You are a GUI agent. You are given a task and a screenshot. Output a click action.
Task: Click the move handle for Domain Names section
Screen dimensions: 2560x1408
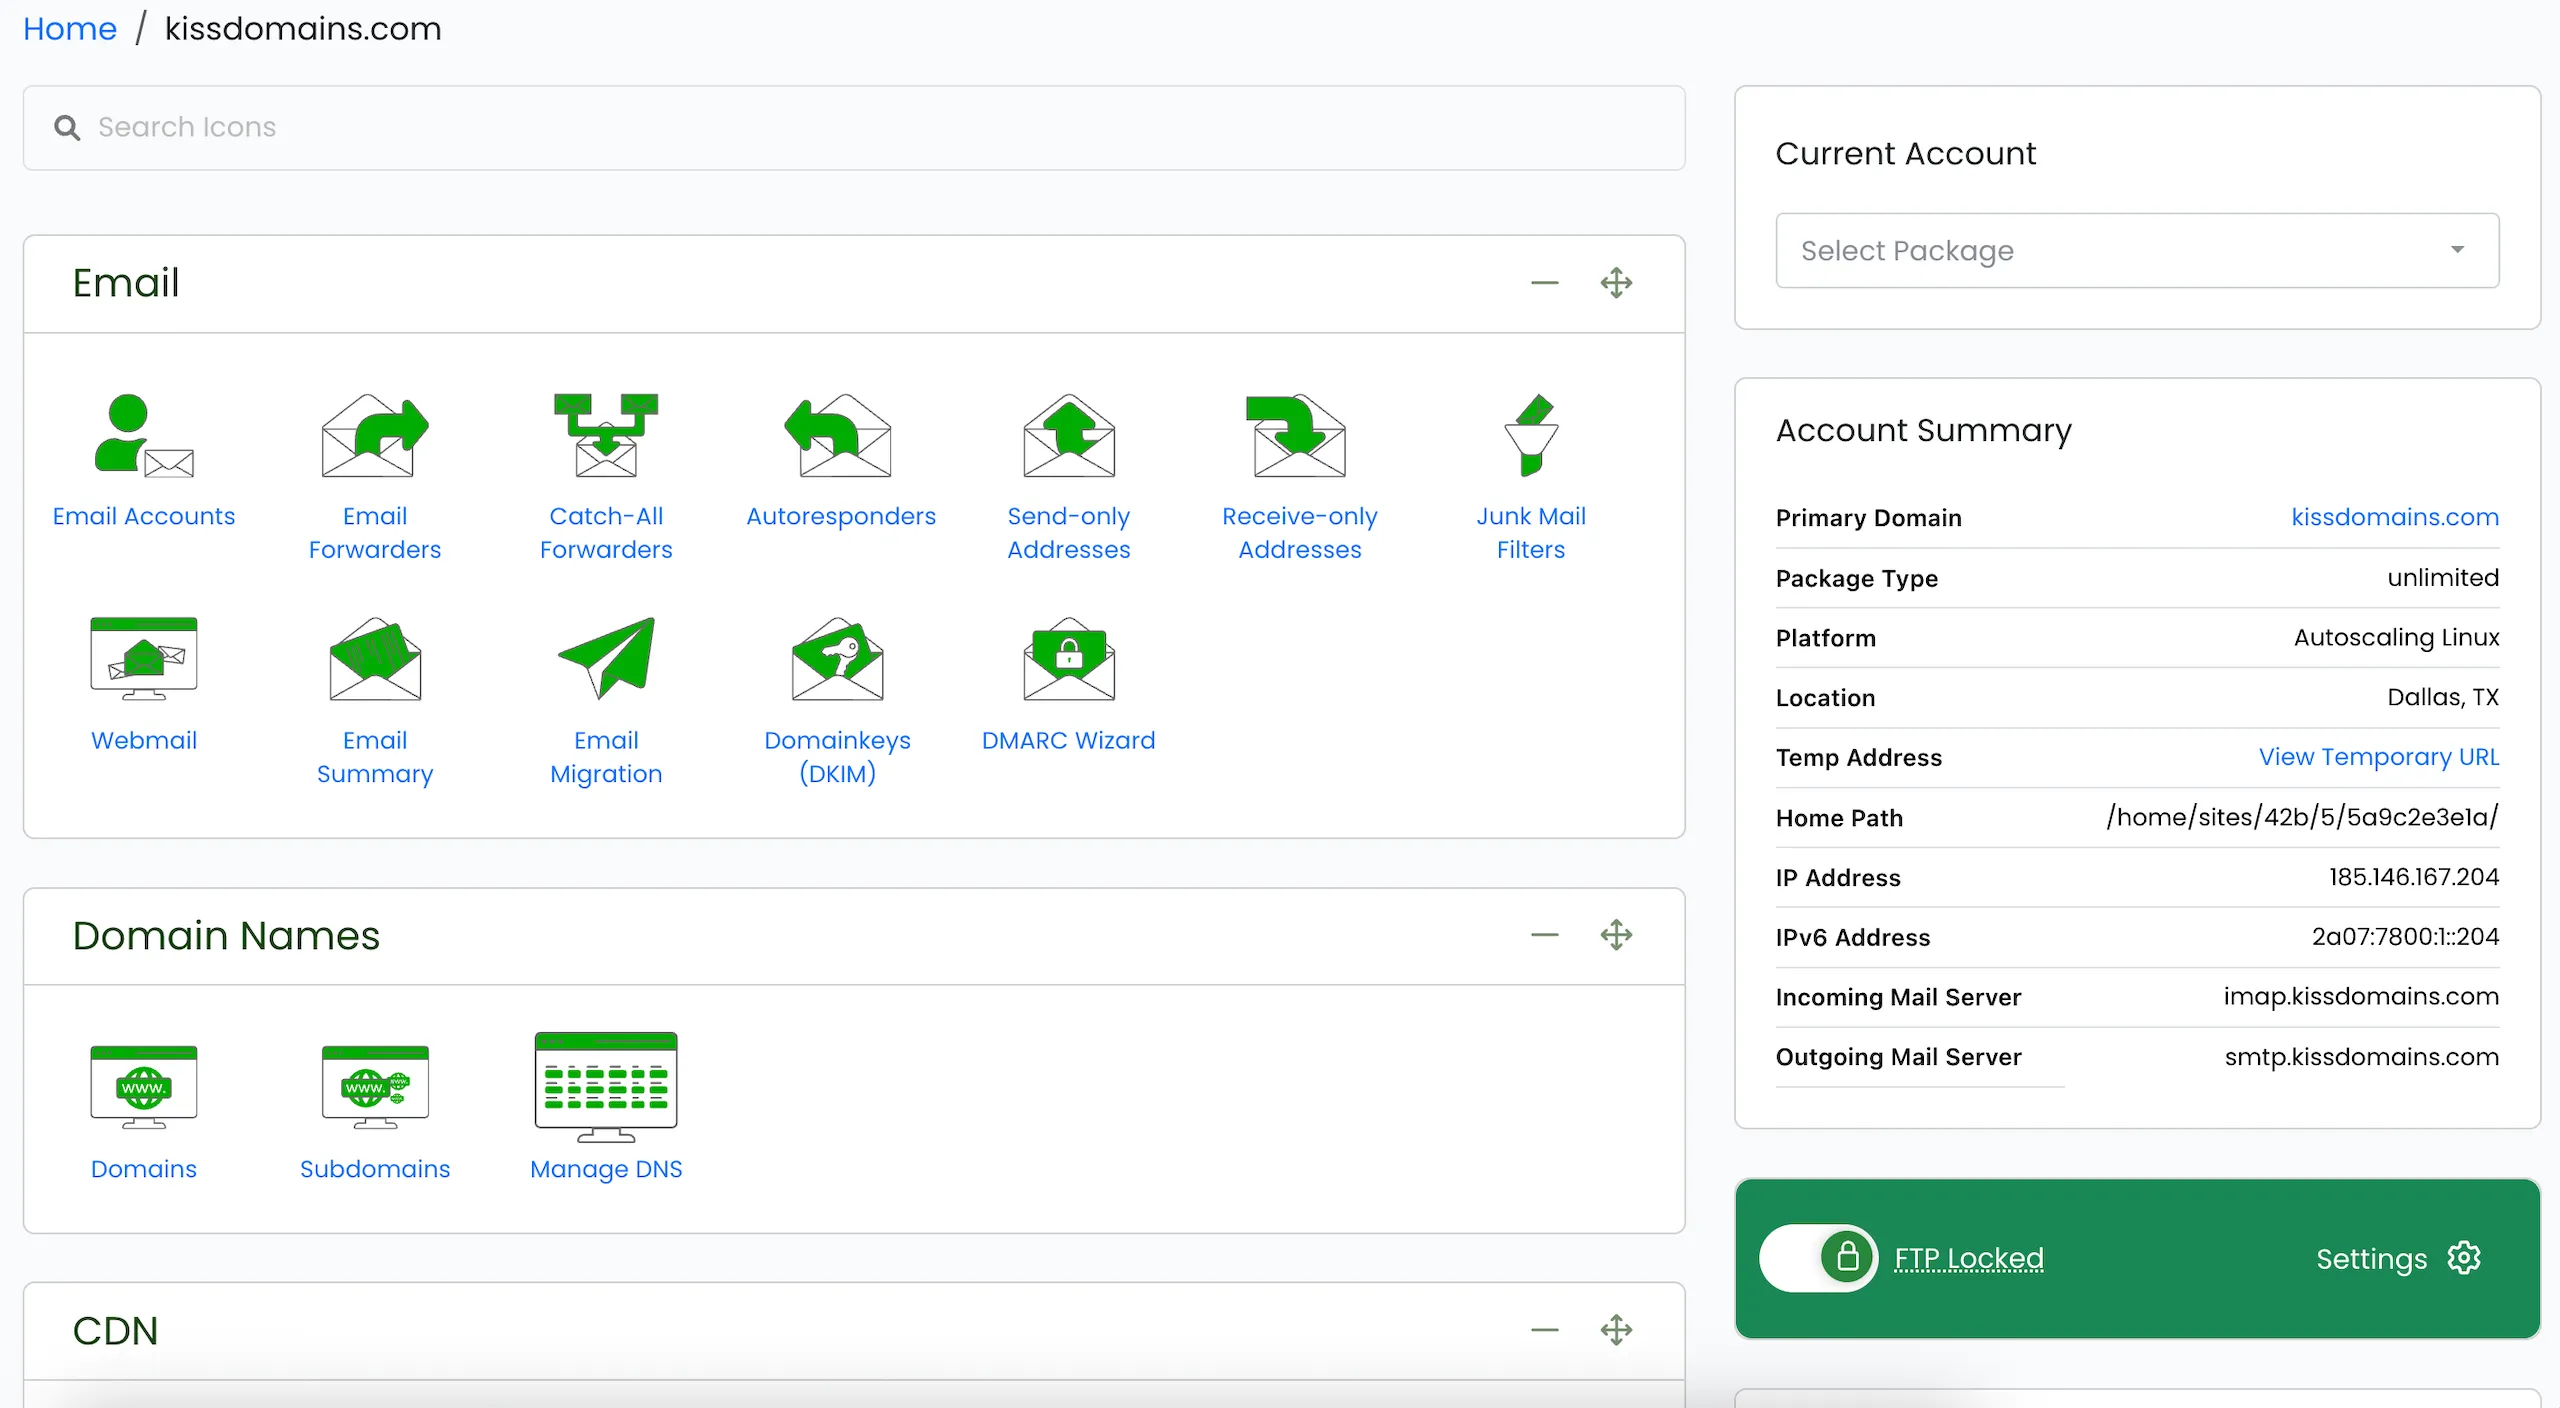(x=1617, y=935)
